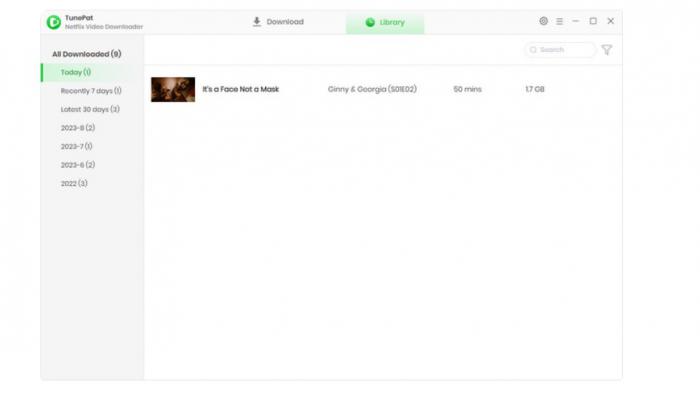The image size is (700, 402).
Task: Select the 2023-6 (2) group
Action: (x=78, y=165)
